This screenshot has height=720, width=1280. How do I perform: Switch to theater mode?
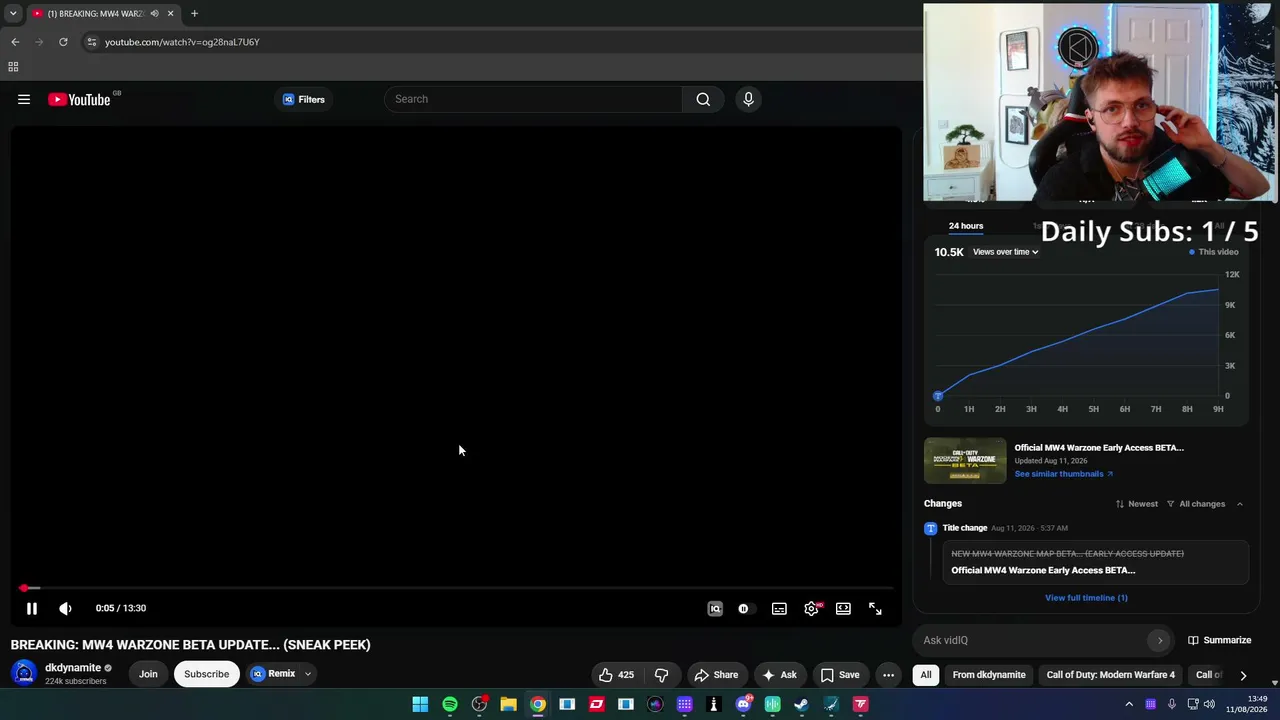[843, 608]
